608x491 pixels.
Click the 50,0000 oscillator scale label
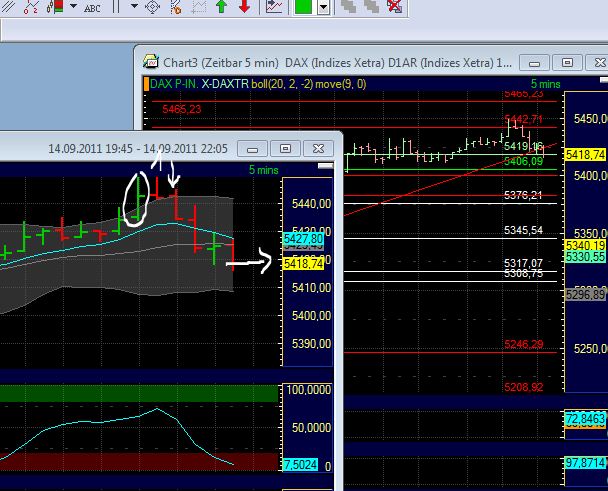click(x=311, y=427)
